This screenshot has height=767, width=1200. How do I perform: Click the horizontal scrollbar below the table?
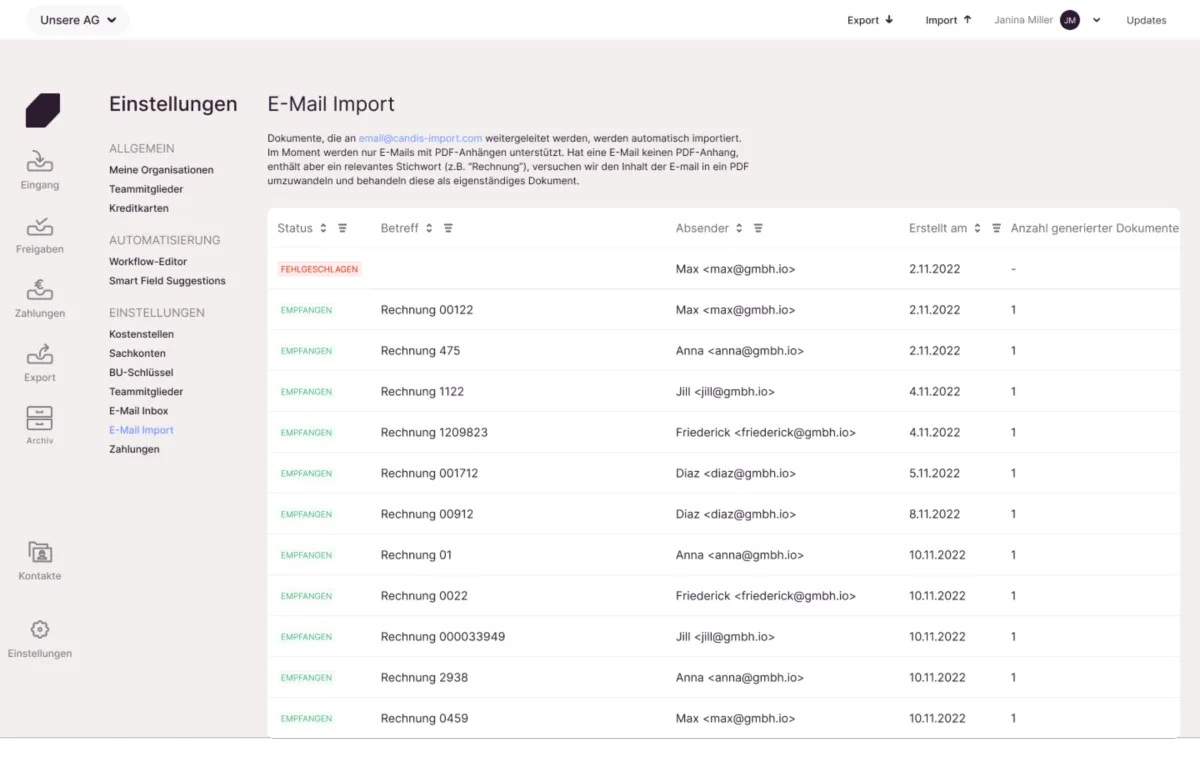tap(135, 741)
